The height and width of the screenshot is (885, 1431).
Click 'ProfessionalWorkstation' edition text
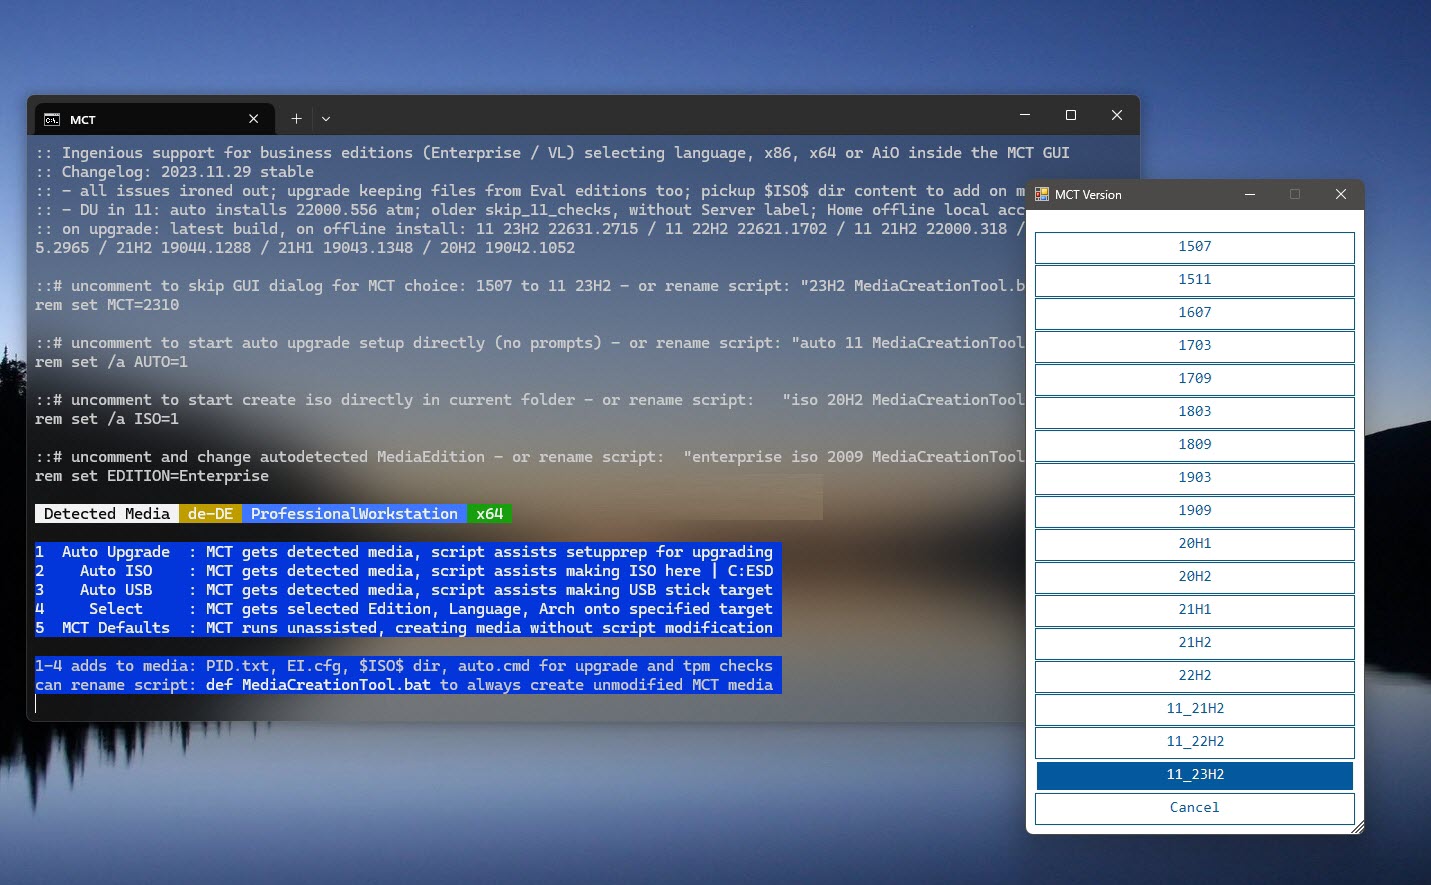pyautogui.click(x=354, y=514)
